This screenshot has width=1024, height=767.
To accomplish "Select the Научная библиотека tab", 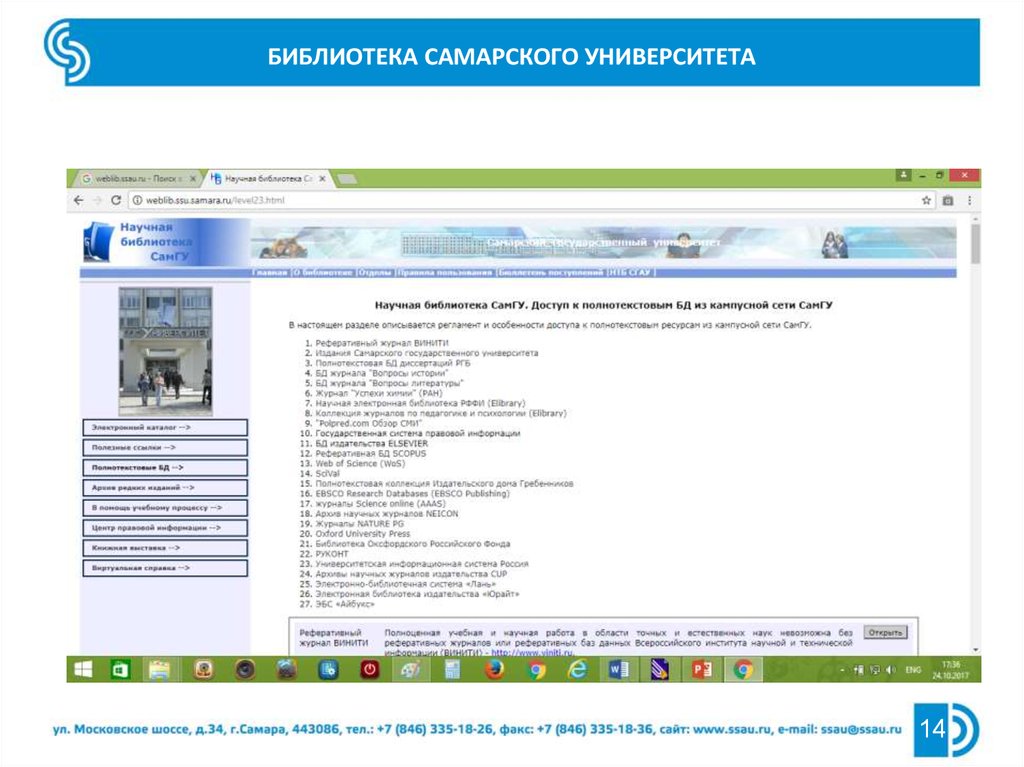I will point(268,178).
